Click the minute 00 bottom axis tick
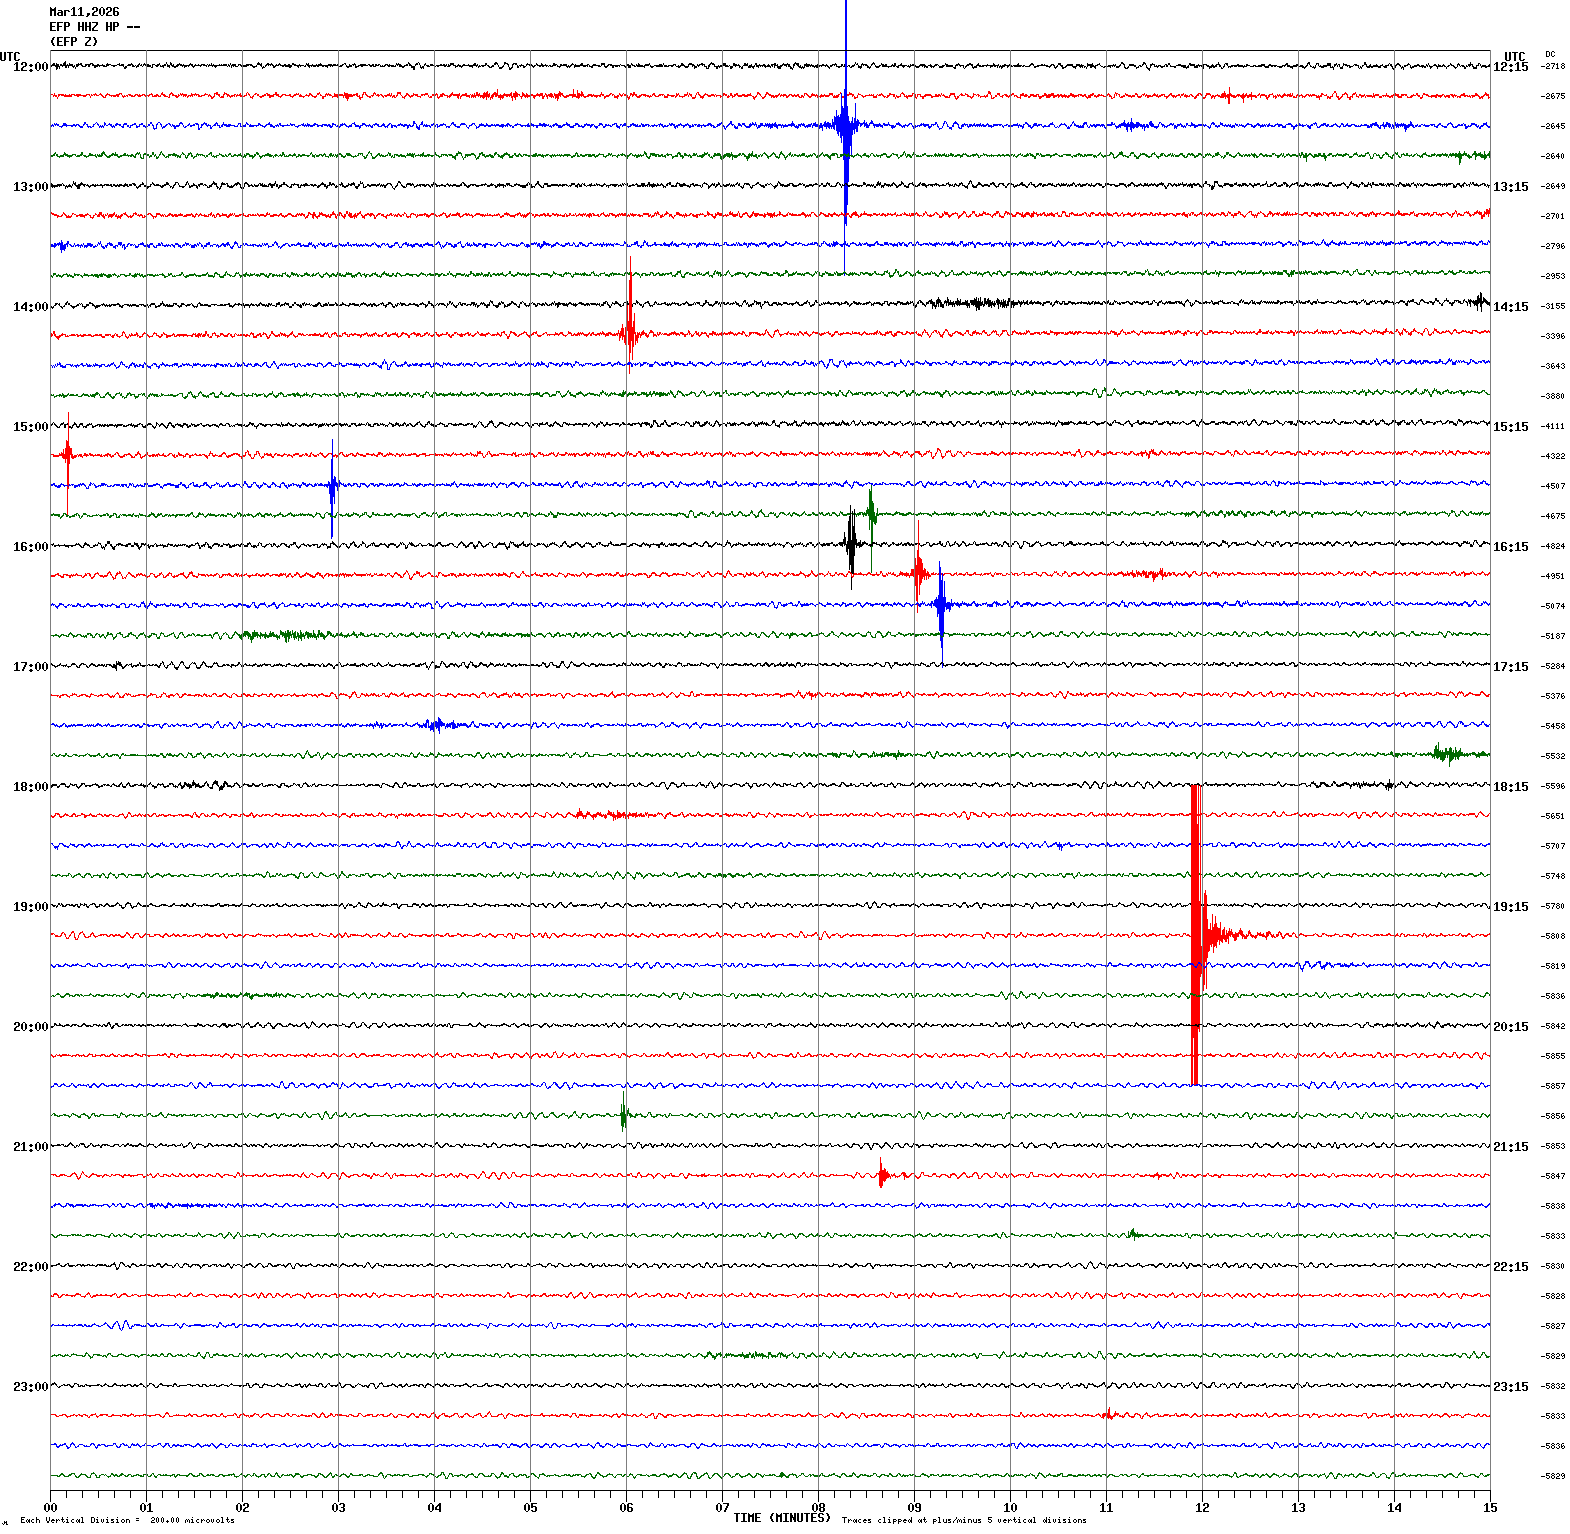The image size is (1570, 1534). pyautogui.click(x=50, y=1508)
